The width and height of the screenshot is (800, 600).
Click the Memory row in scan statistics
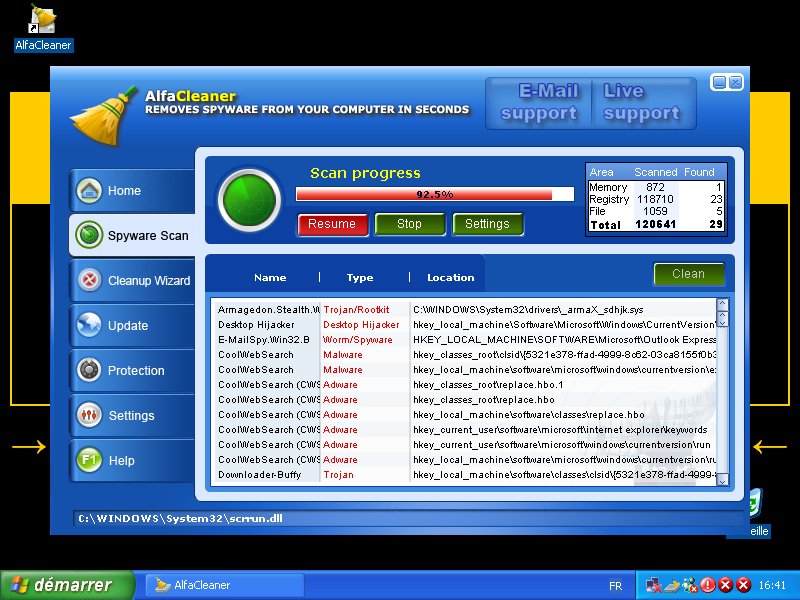pyautogui.click(x=656, y=187)
